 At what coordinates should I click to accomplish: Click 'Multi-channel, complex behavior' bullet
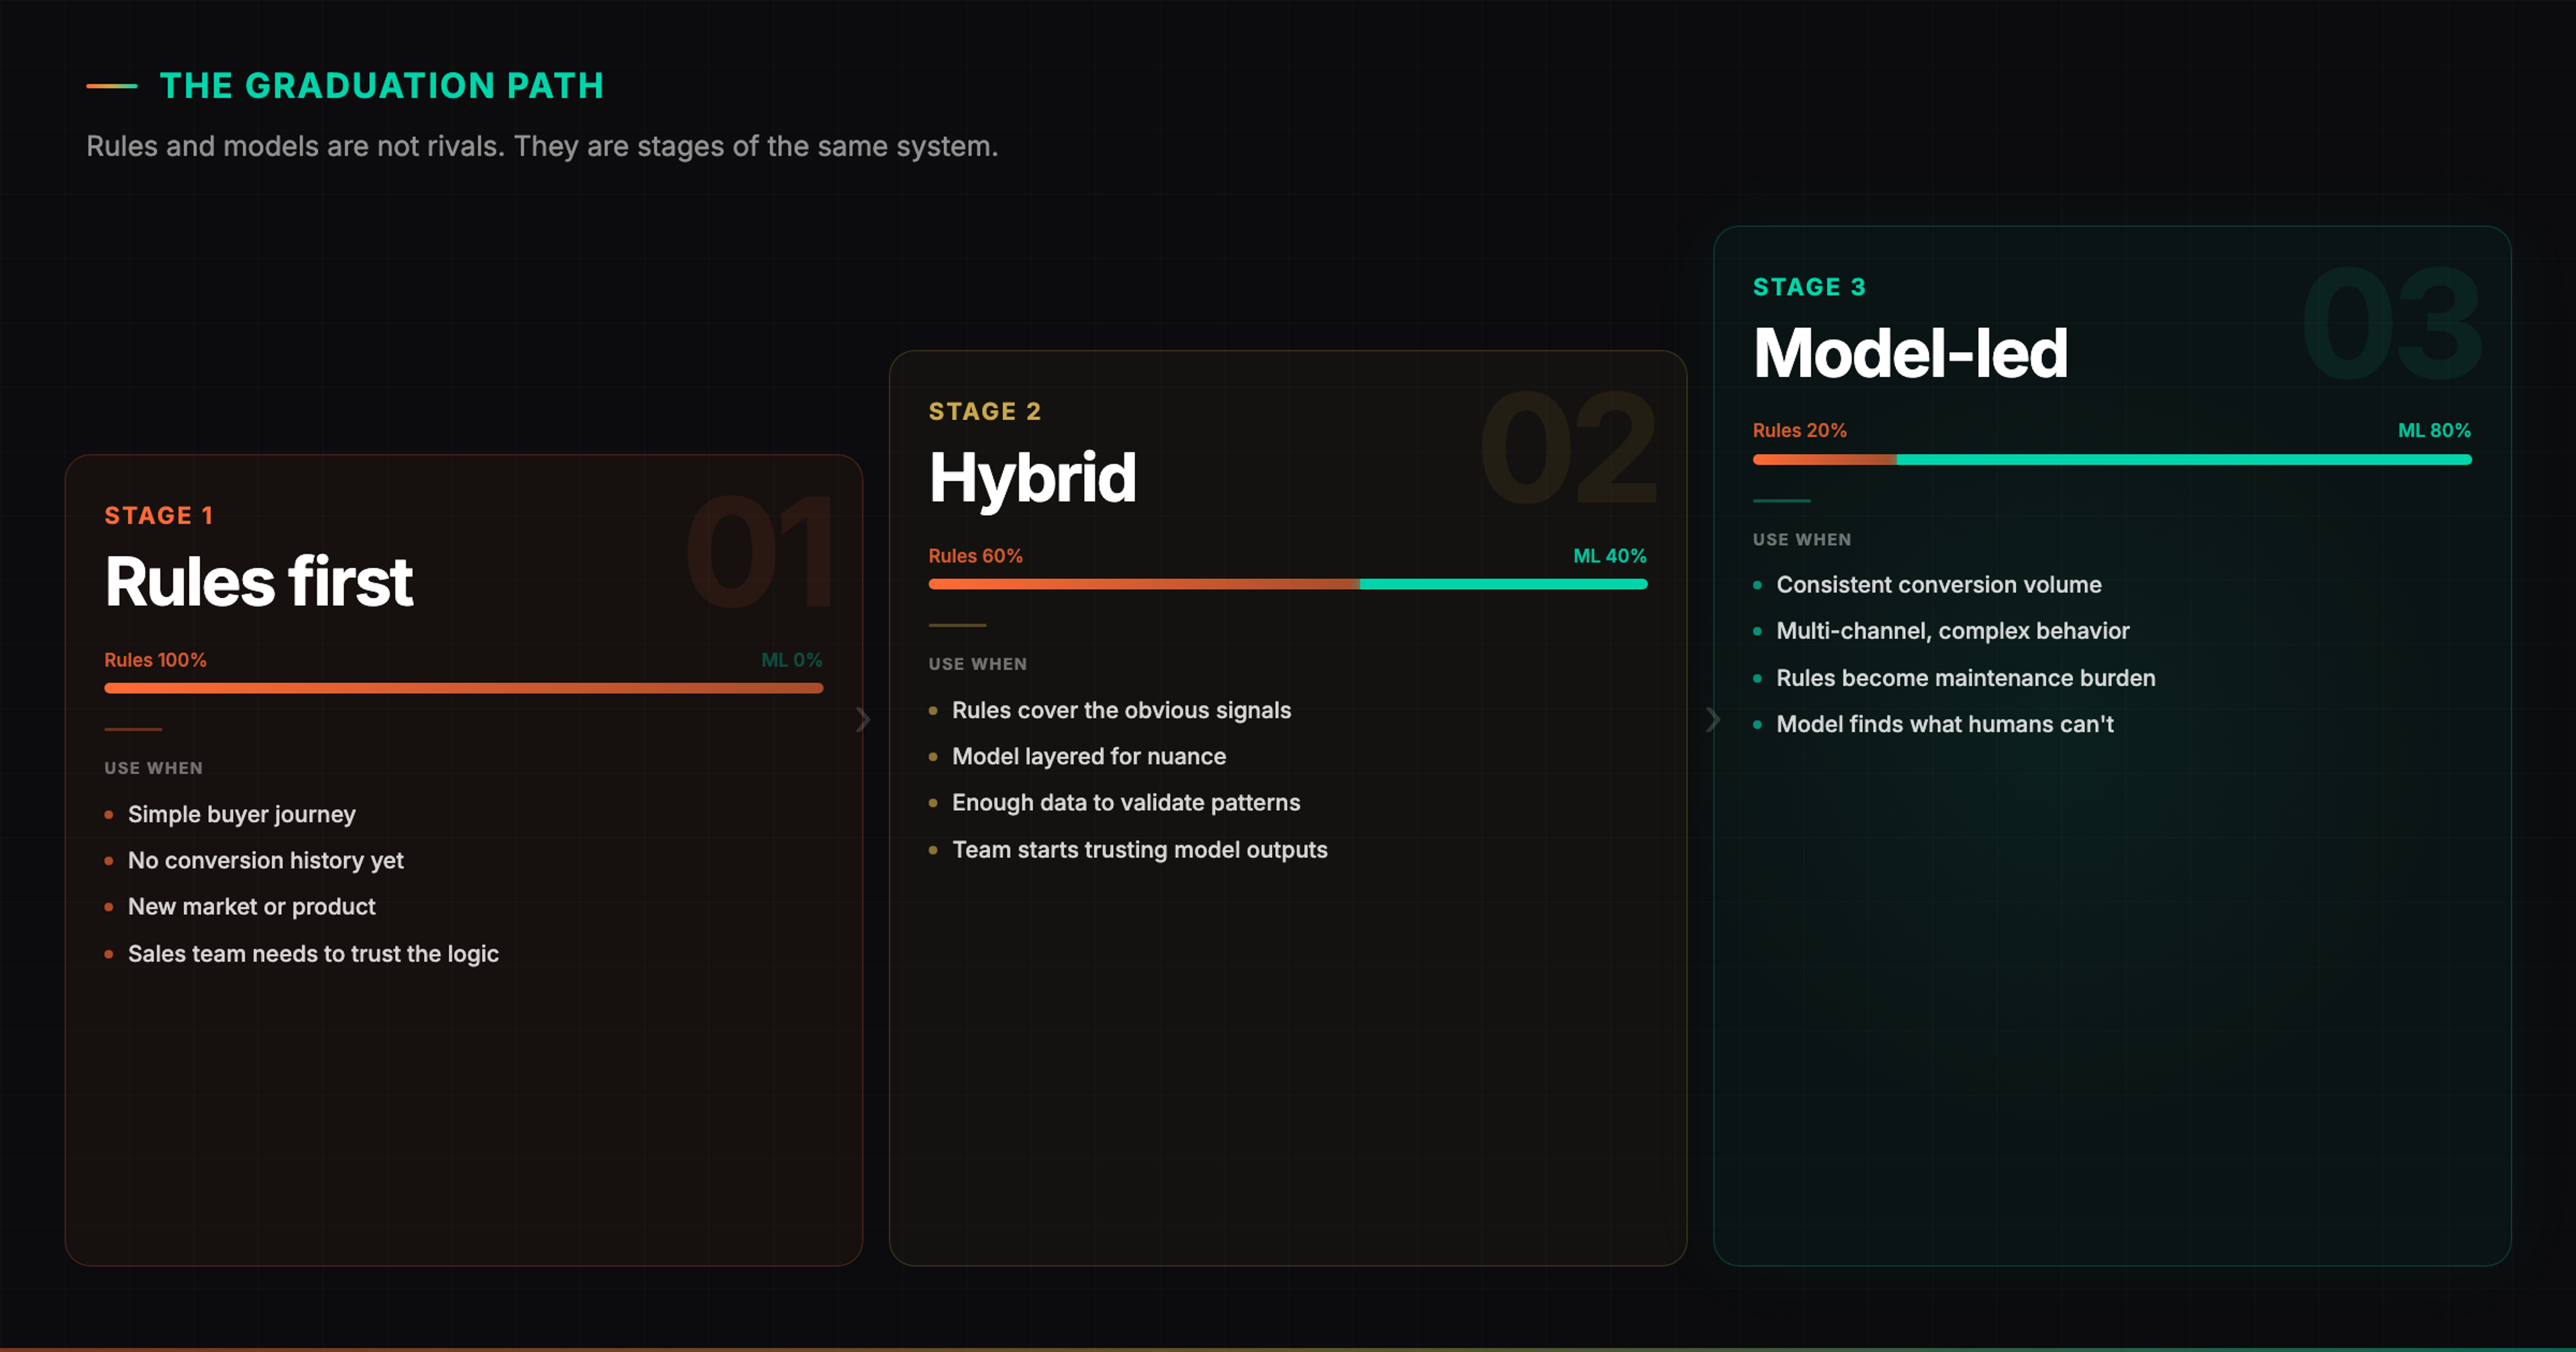[1953, 631]
